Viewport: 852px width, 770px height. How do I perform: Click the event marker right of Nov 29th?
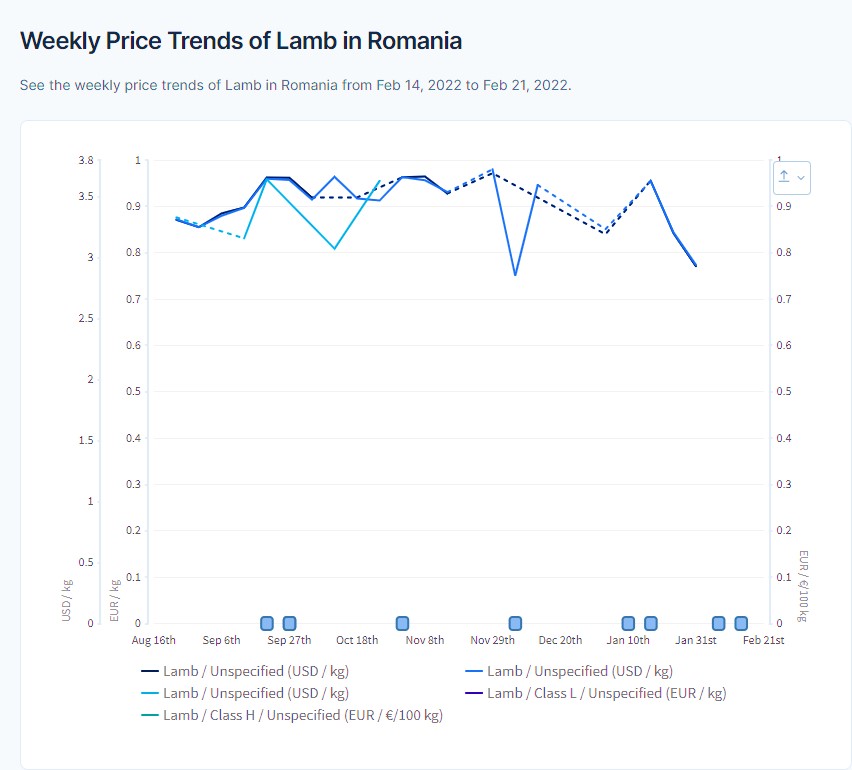515,623
